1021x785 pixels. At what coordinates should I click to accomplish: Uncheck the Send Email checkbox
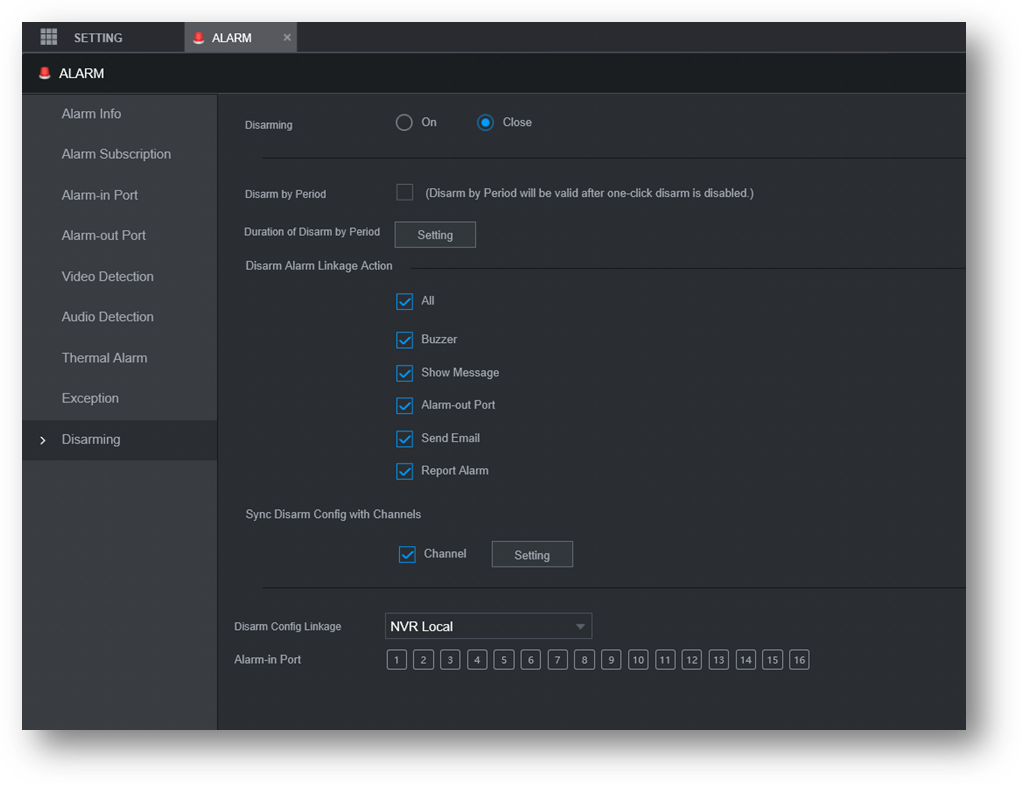pos(405,438)
